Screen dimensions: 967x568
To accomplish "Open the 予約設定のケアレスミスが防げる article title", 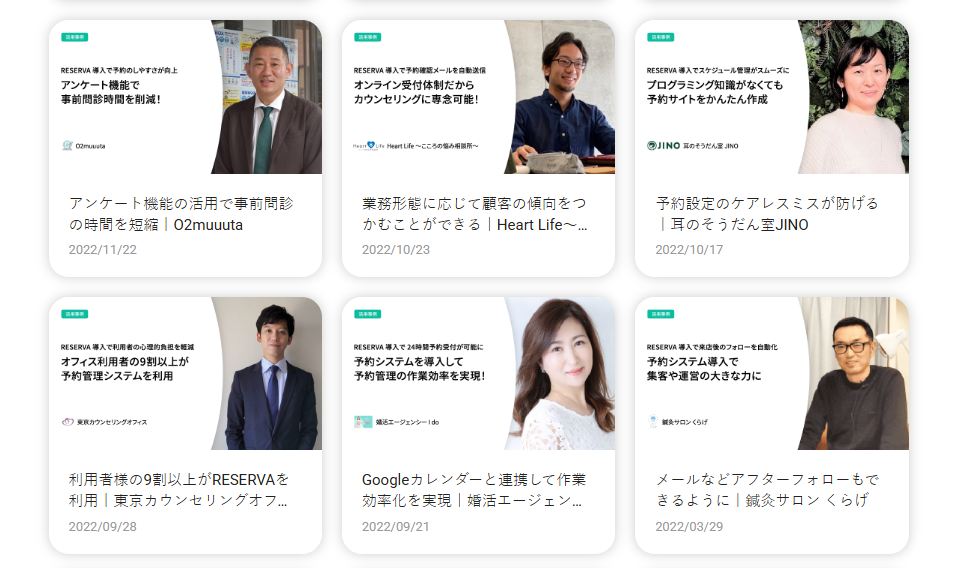I will click(767, 214).
